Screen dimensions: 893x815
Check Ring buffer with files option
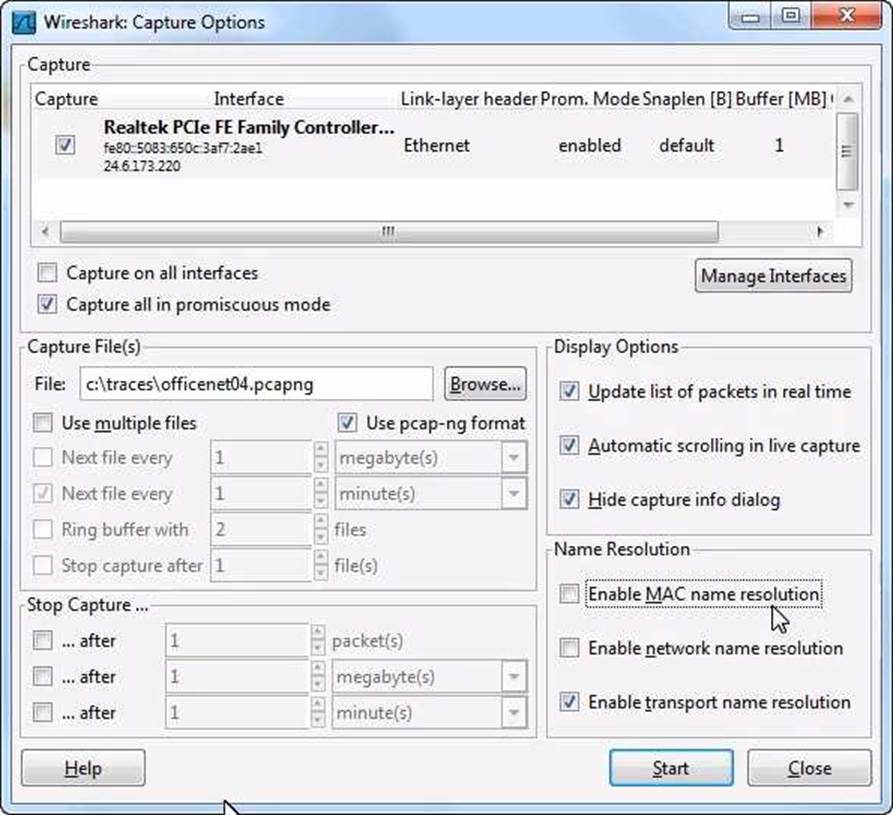pos(43,529)
